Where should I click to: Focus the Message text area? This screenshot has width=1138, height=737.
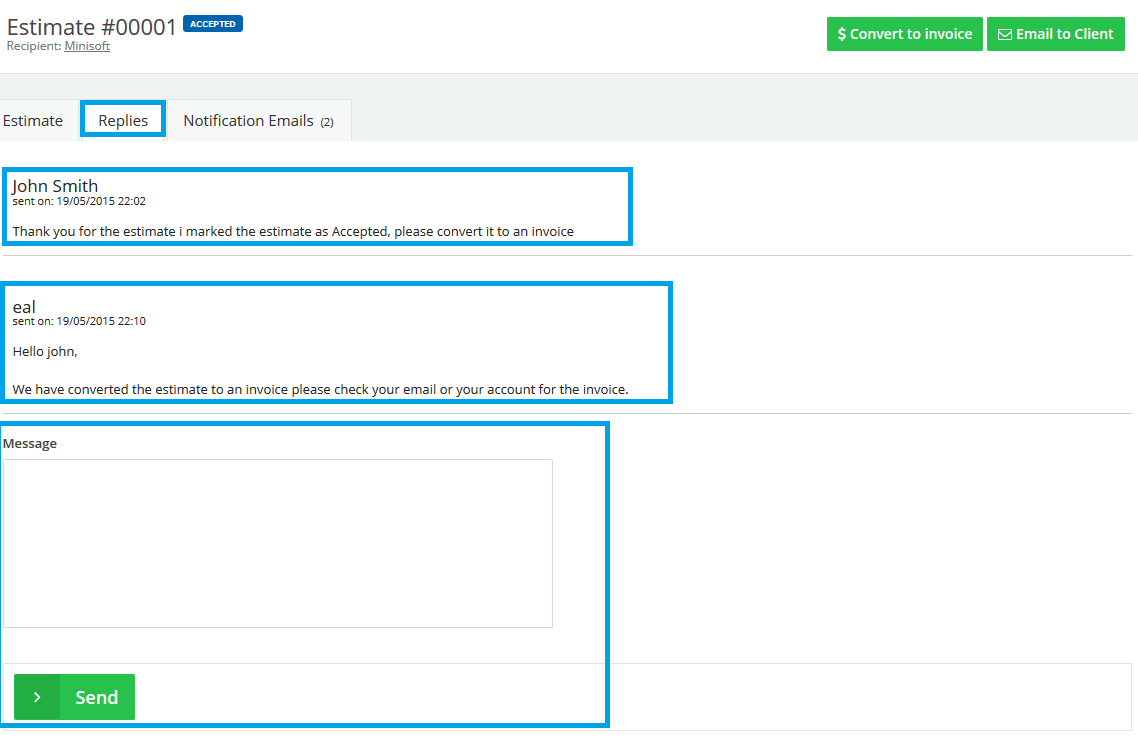pyautogui.click(x=278, y=543)
